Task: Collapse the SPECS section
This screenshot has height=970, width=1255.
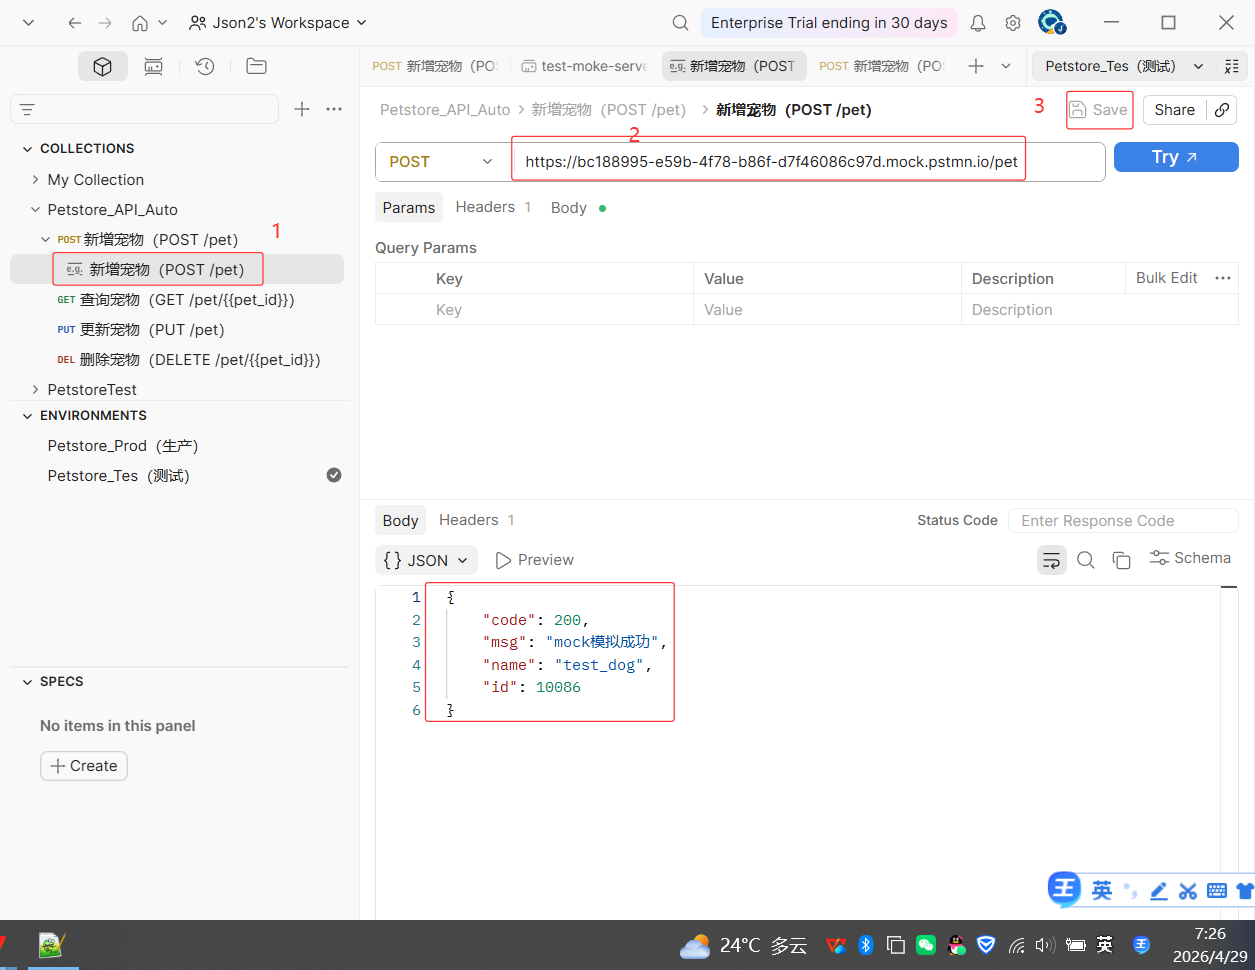Action: coord(28,681)
